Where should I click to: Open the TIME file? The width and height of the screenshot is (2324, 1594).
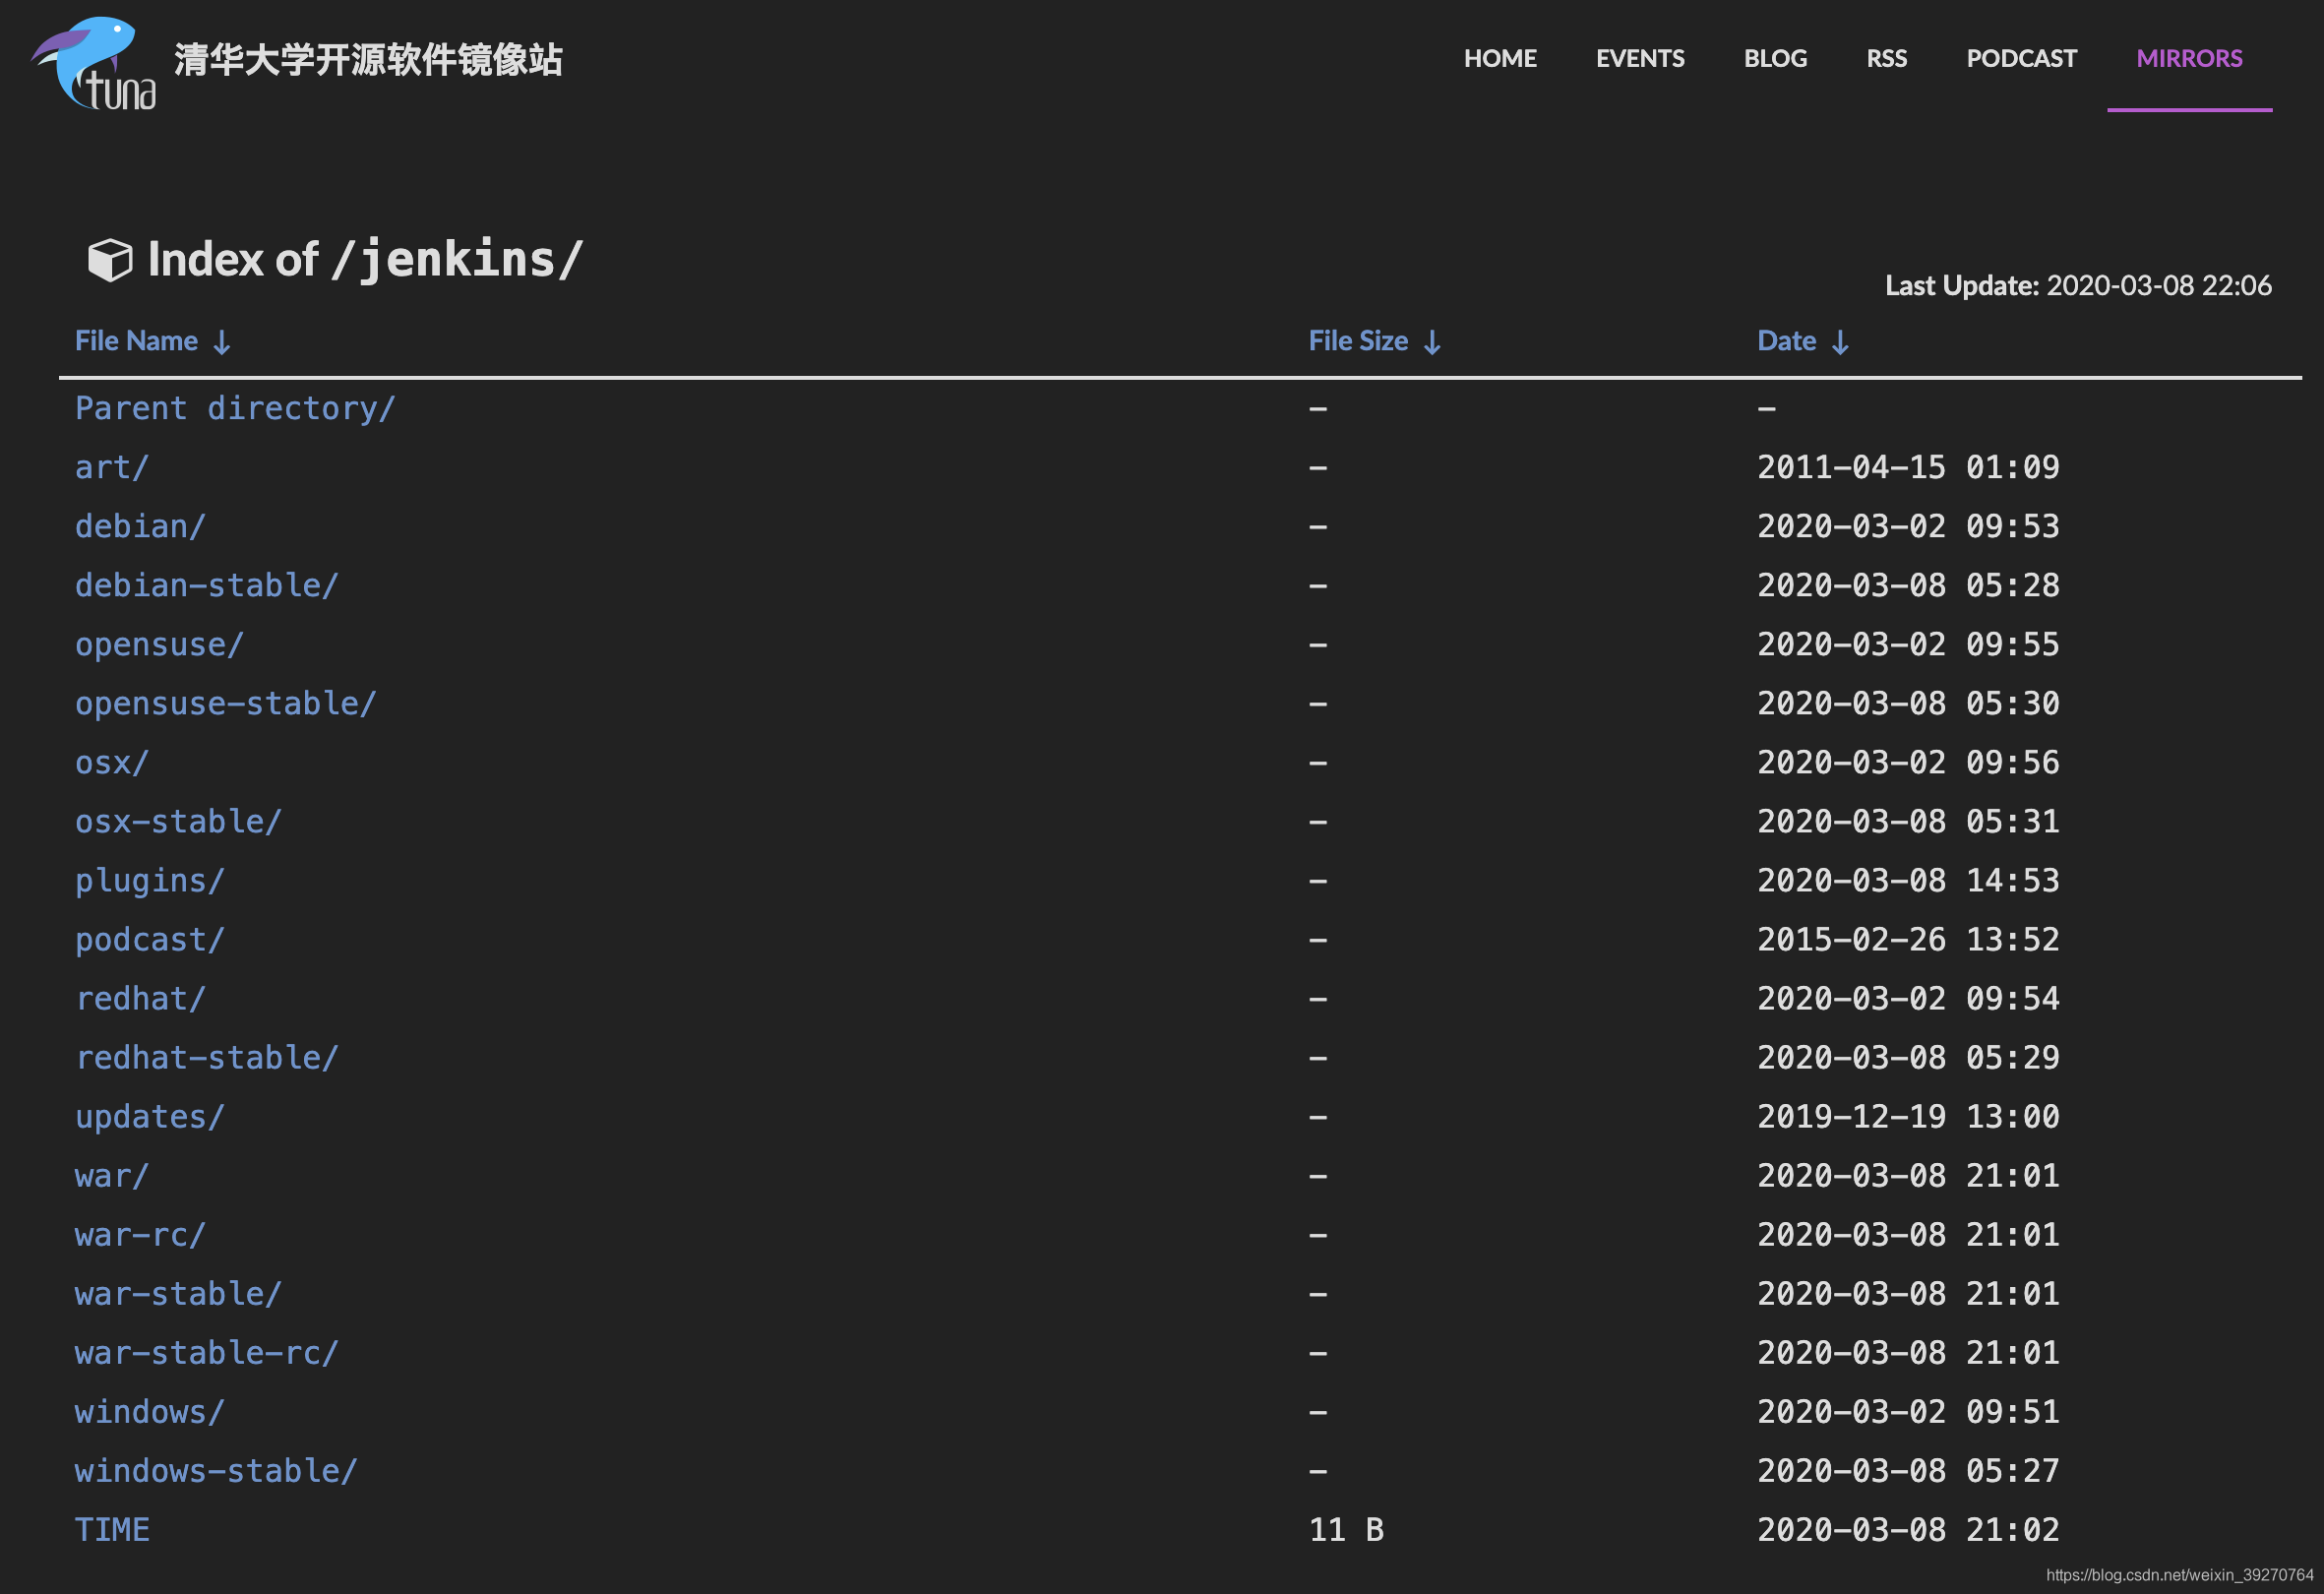tap(111, 1529)
